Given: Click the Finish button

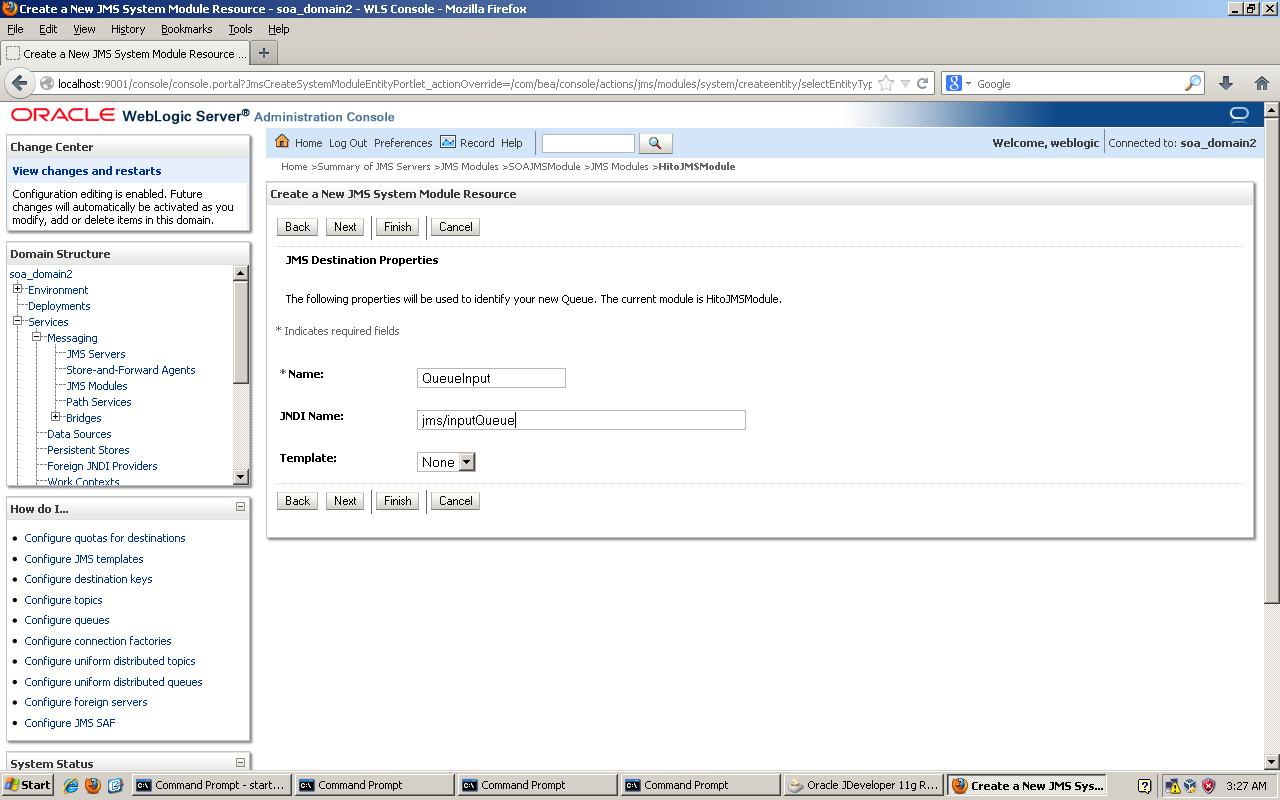Looking at the screenshot, I should pyautogui.click(x=397, y=227).
